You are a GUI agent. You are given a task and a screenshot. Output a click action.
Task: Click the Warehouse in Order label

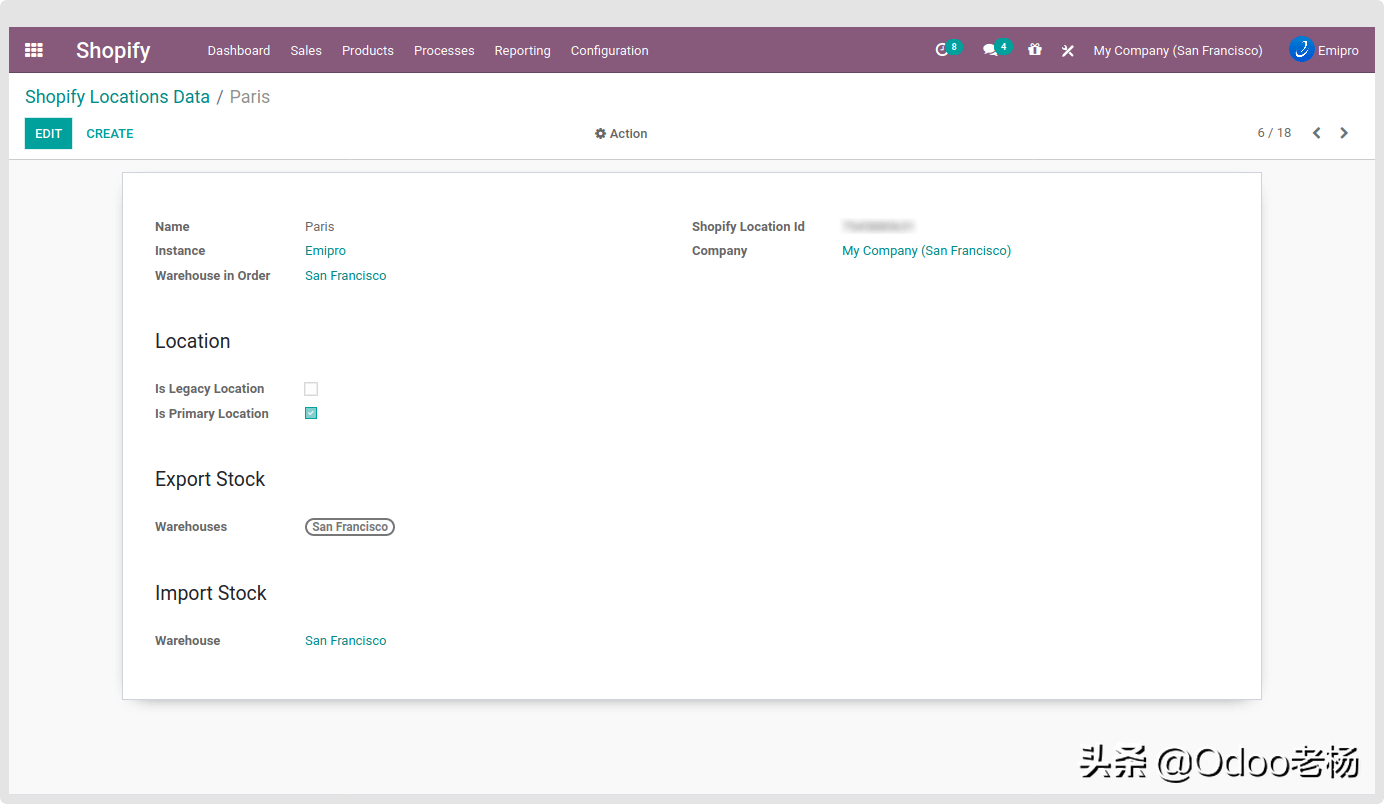click(x=213, y=276)
